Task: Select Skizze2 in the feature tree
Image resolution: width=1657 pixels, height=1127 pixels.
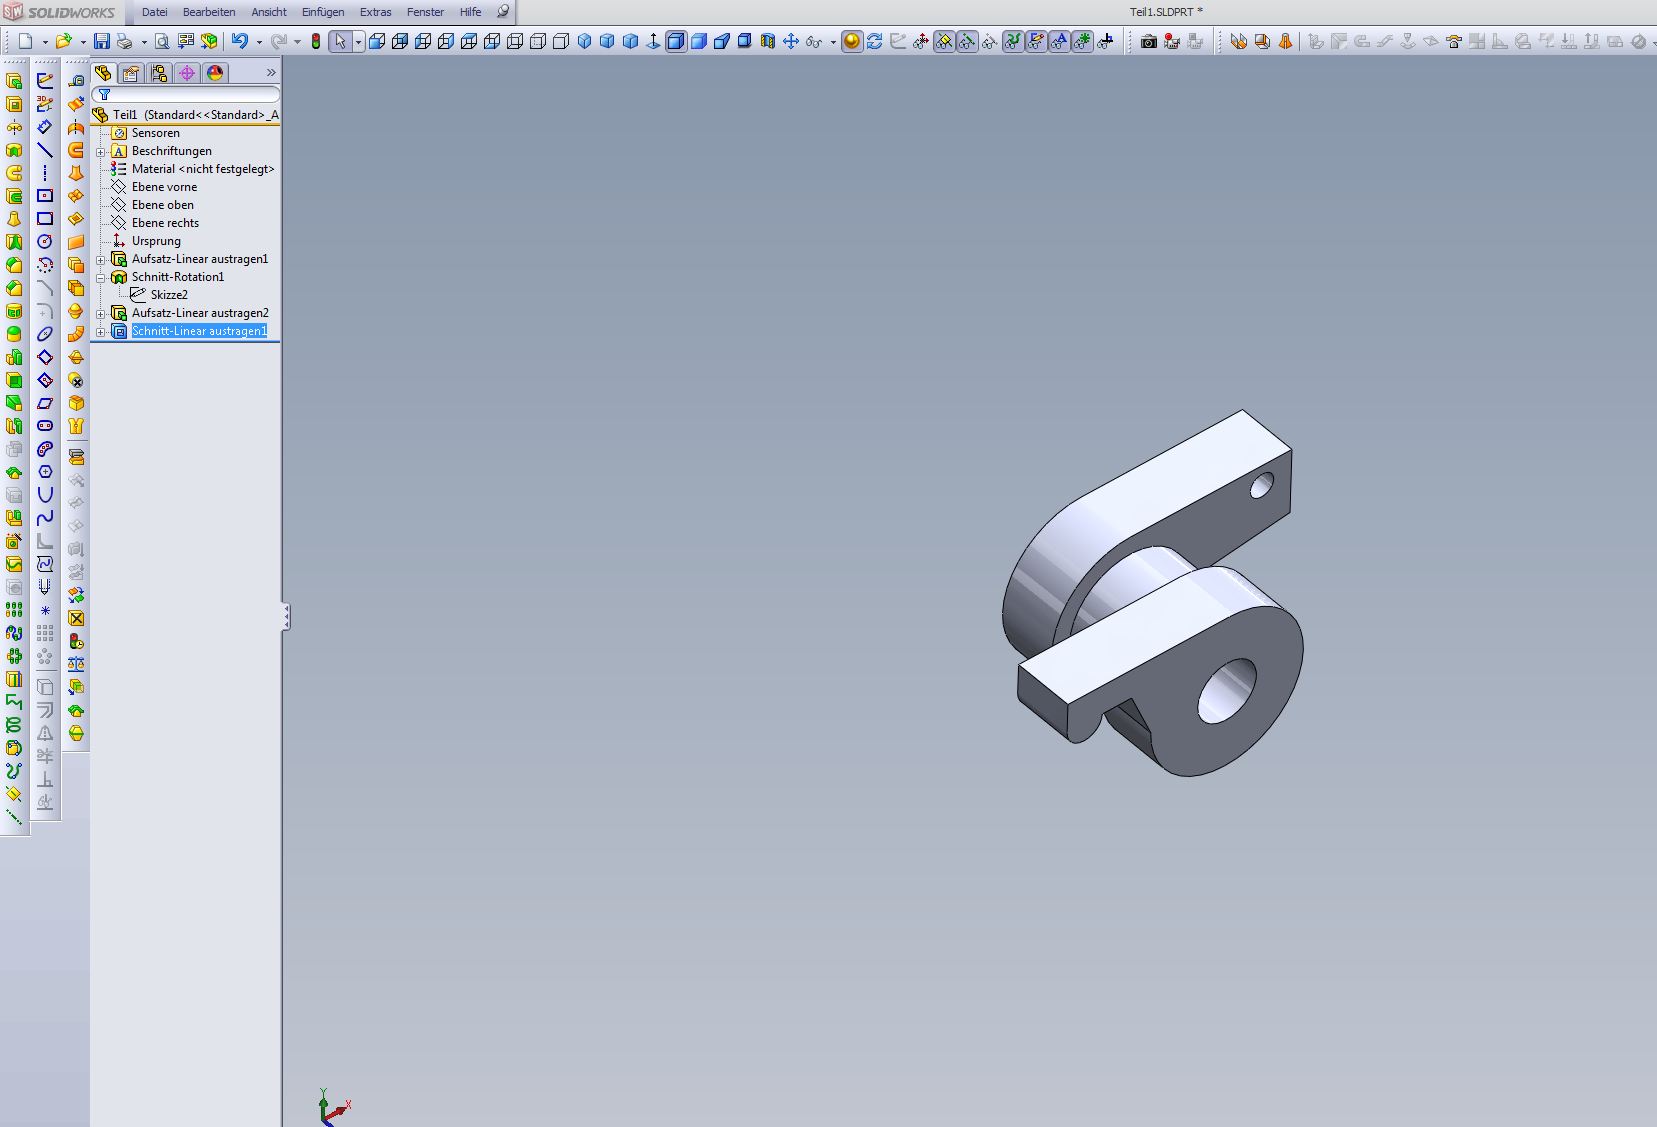Action: click(169, 295)
